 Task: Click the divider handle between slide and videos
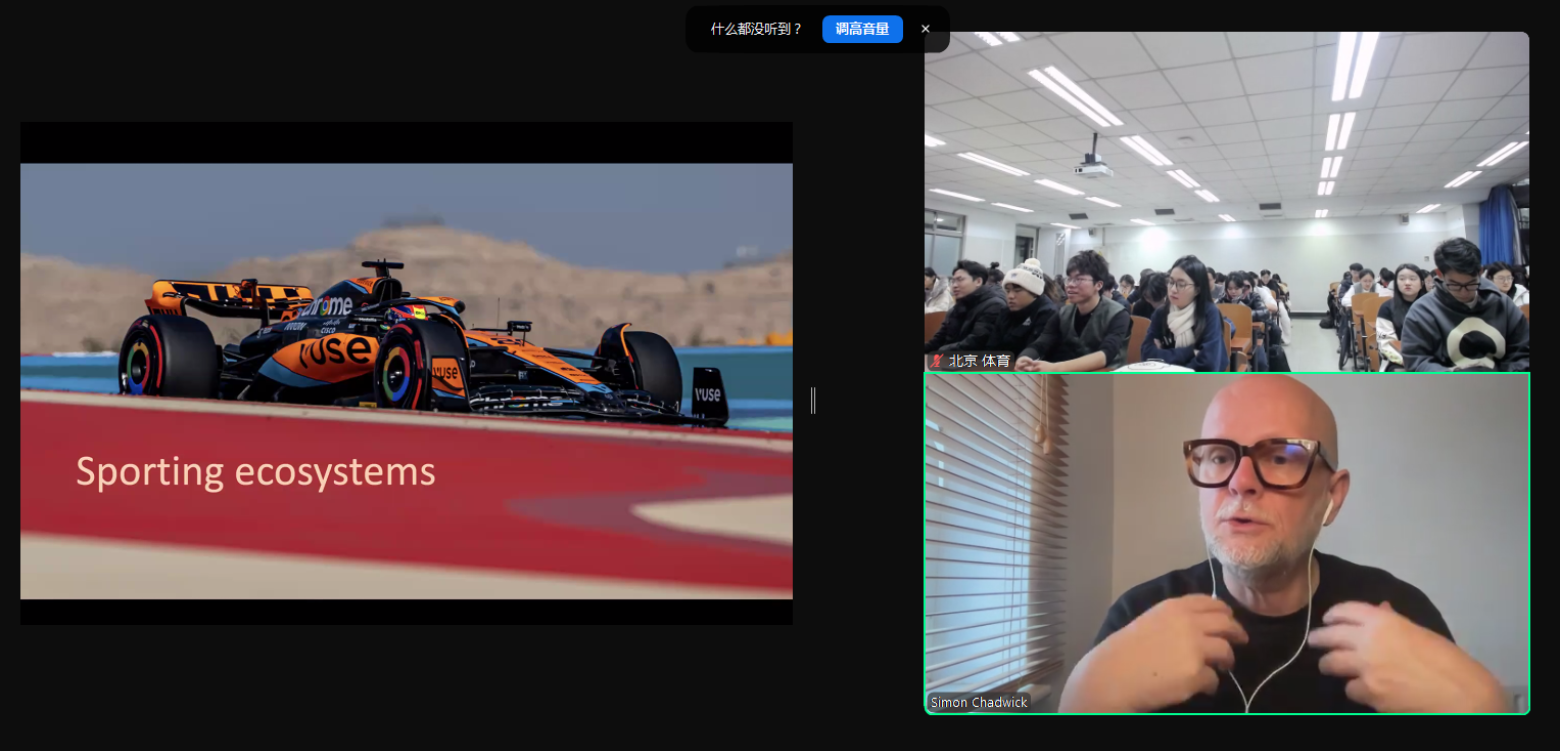click(x=813, y=400)
